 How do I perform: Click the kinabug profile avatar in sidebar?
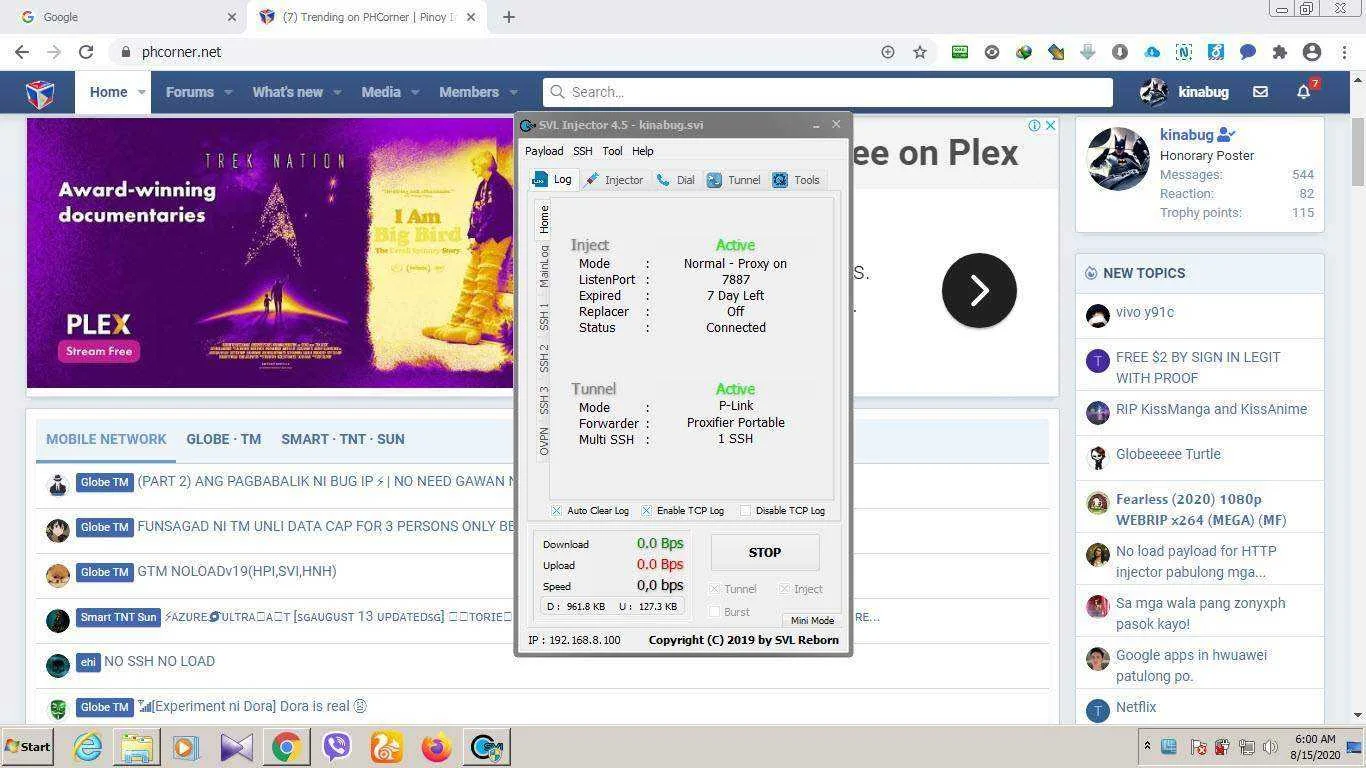click(1118, 159)
